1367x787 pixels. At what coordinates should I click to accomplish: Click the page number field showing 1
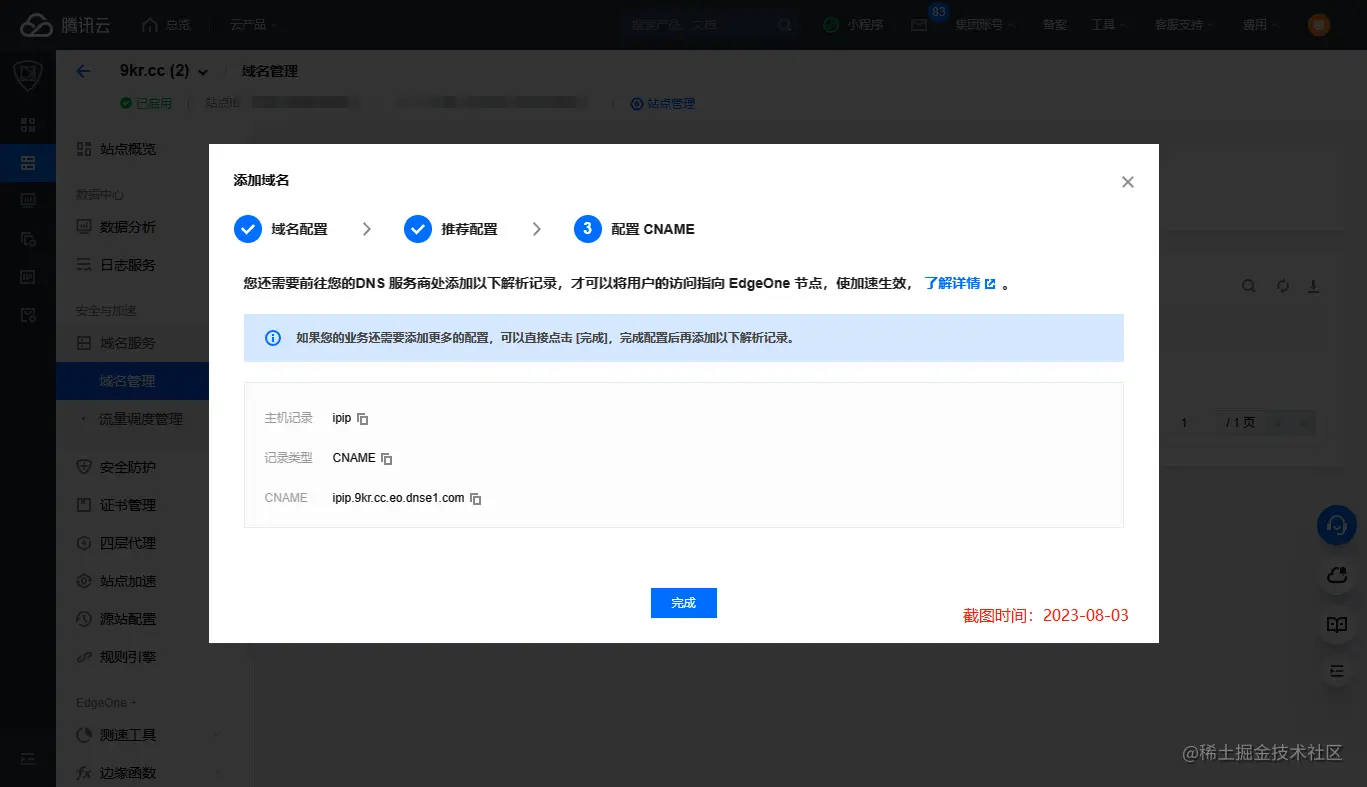click(1184, 423)
